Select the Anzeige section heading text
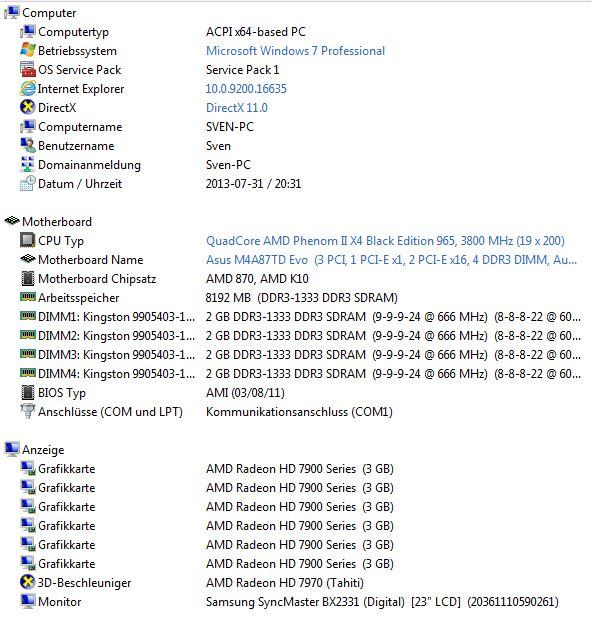Image resolution: width=592 pixels, height=624 pixels. [x=43, y=450]
